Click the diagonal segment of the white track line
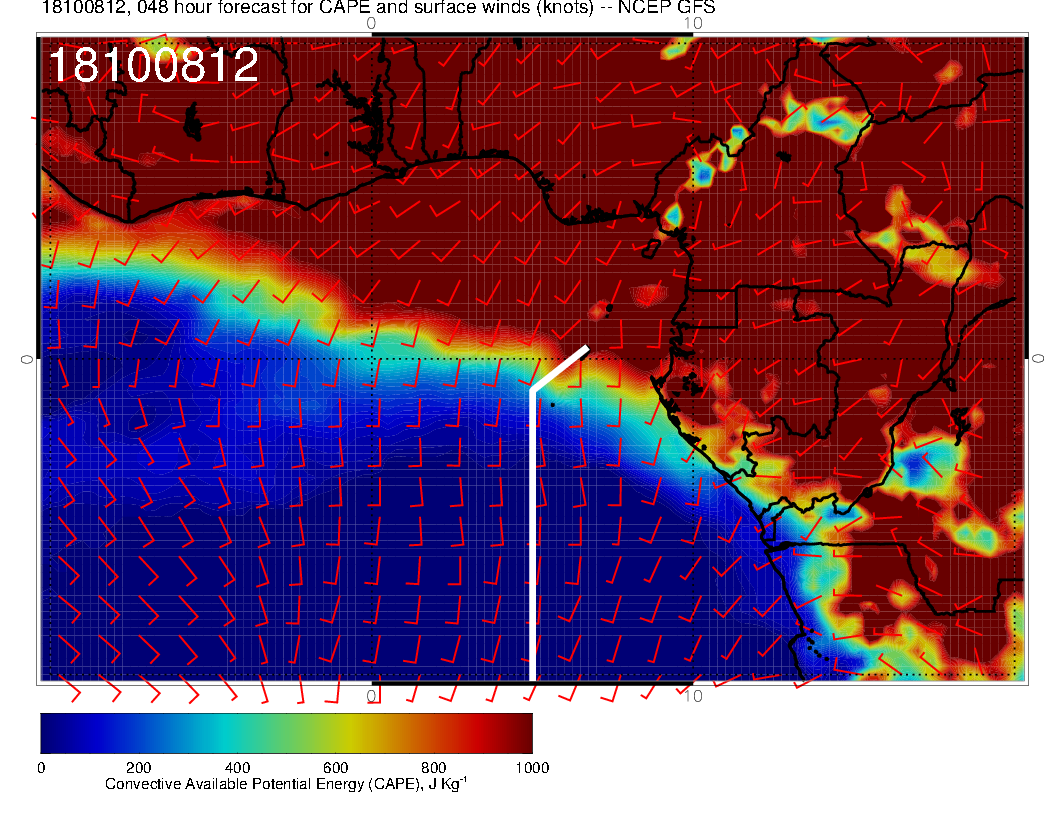This screenshot has height=816, width=1056. (560, 368)
